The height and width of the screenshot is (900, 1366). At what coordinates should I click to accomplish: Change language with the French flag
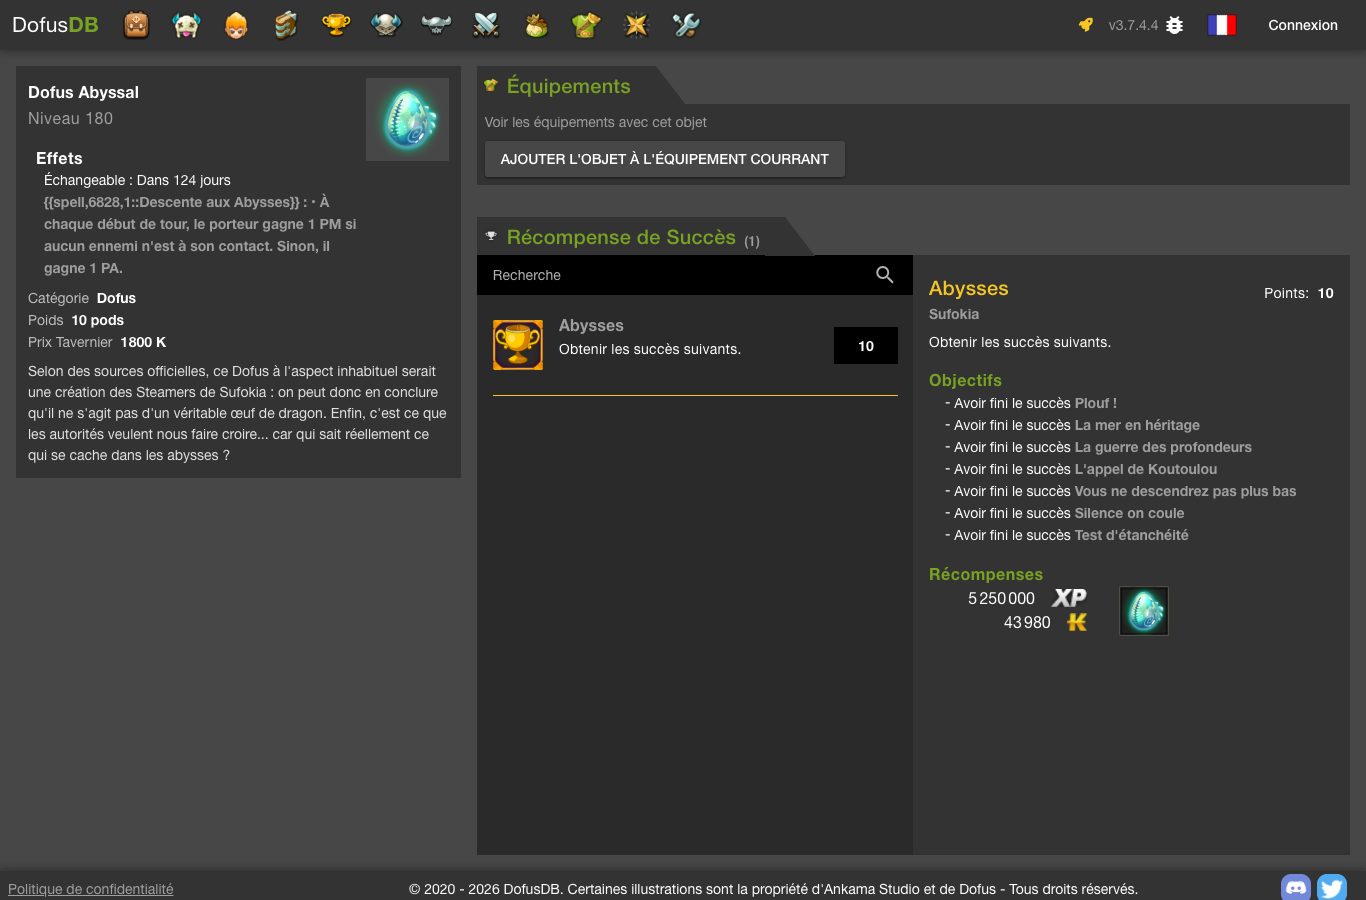pos(1222,25)
